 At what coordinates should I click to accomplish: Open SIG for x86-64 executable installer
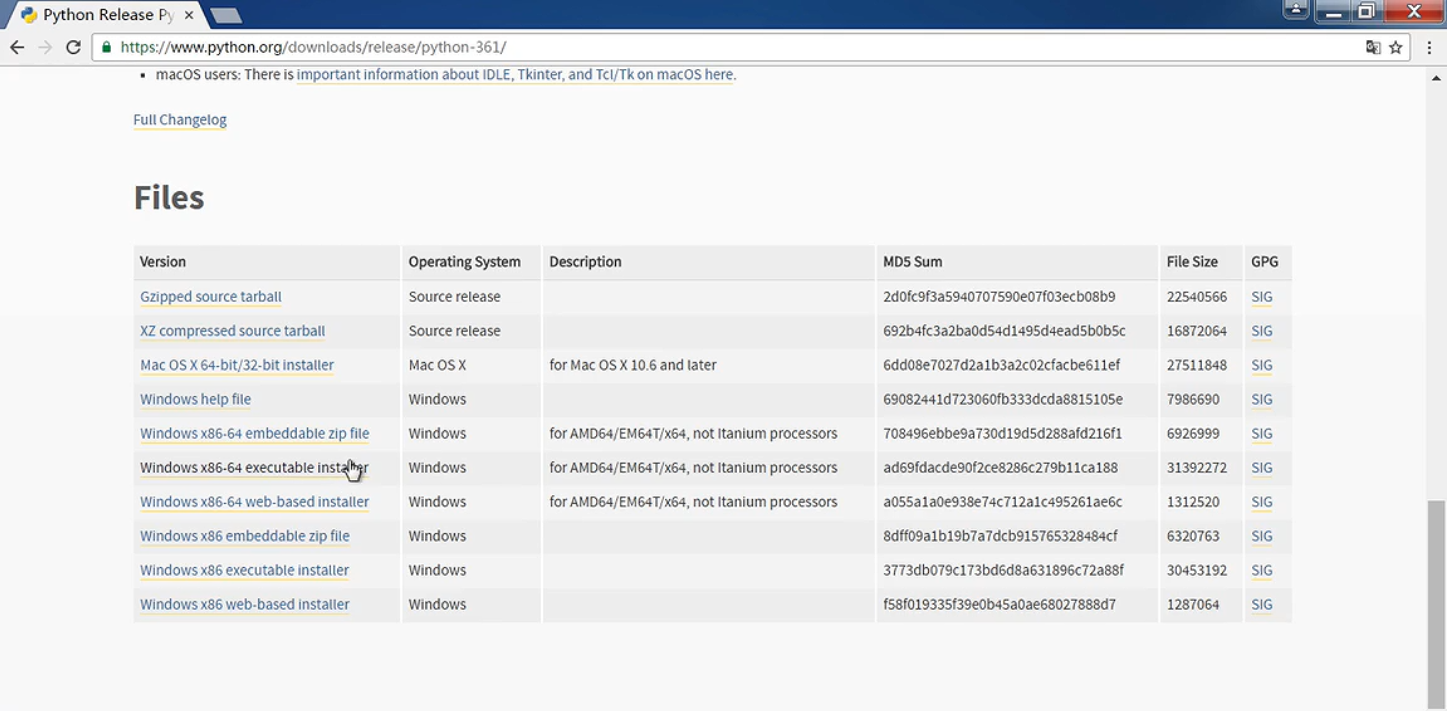pos(1262,468)
